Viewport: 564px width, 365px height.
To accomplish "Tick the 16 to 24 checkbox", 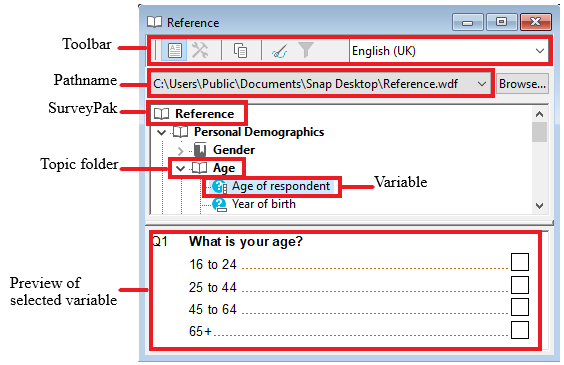I will [x=520, y=262].
